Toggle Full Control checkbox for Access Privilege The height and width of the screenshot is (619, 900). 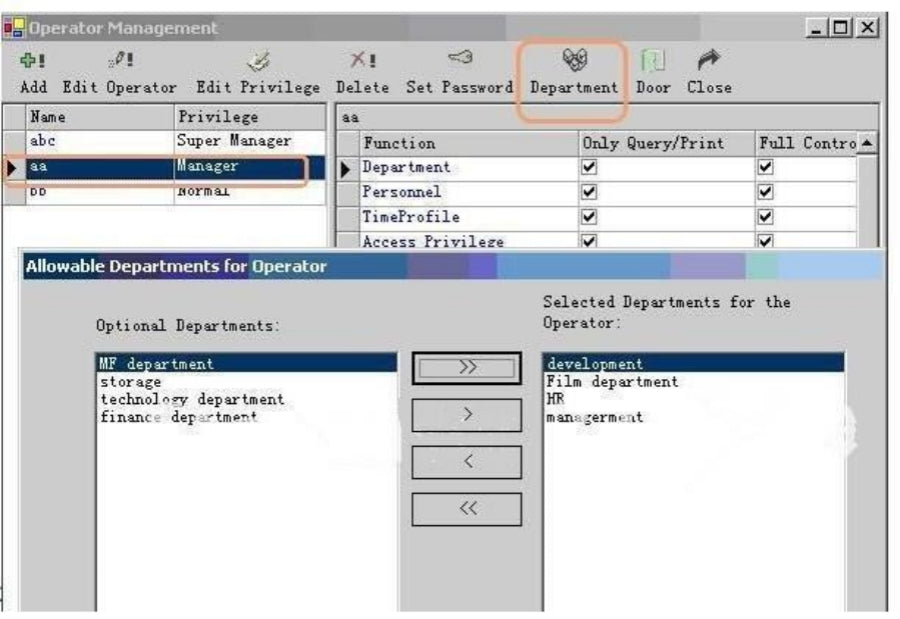tap(766, 241)
